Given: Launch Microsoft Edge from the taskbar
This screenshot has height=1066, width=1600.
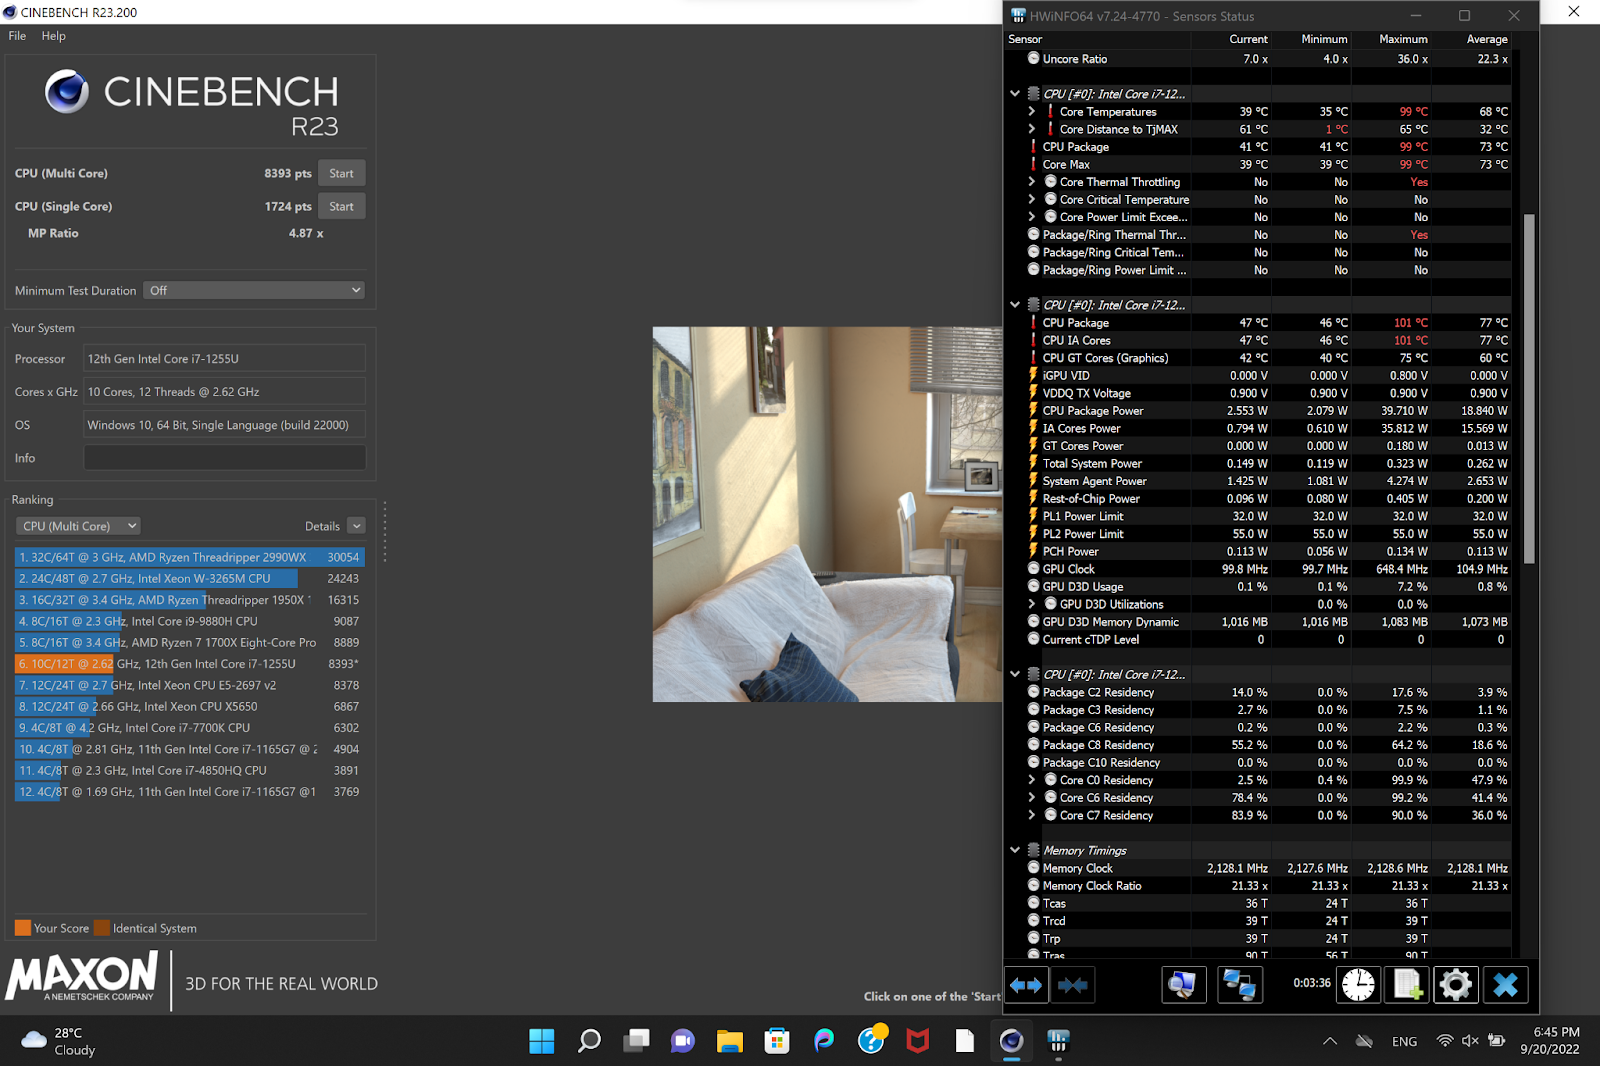Looking at the screenshot, I should click(x=824, y=1041).
